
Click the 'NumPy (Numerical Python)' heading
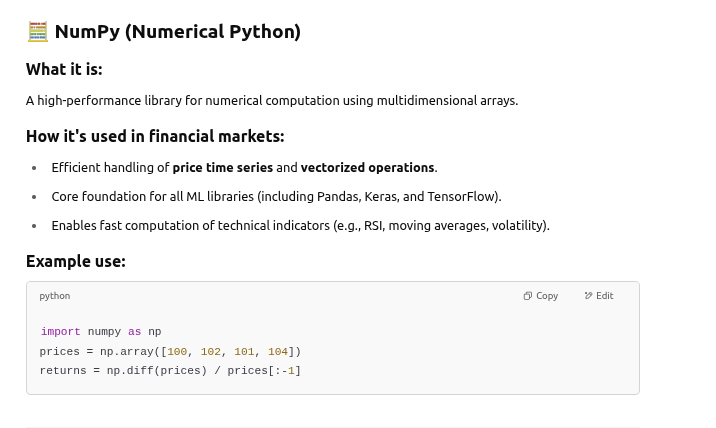[178, 32]
